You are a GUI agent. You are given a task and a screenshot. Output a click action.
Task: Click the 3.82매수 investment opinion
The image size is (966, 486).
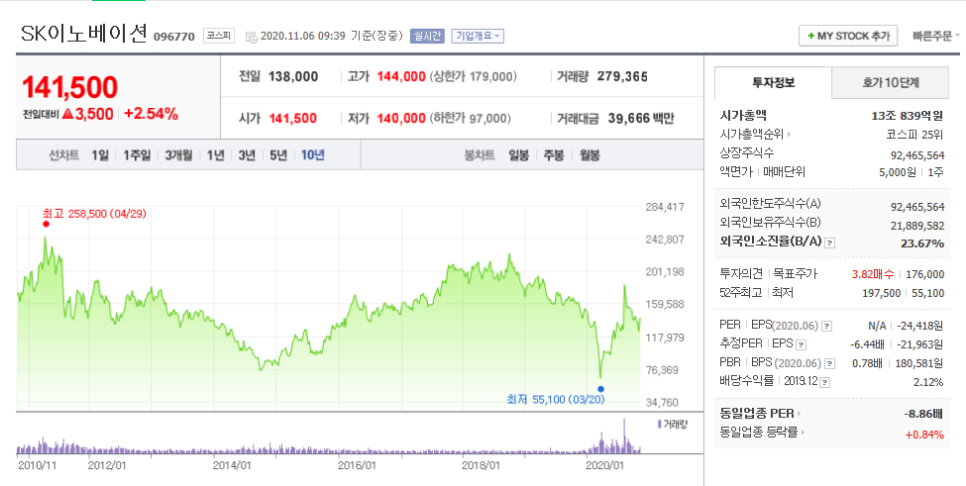[873, 274]
